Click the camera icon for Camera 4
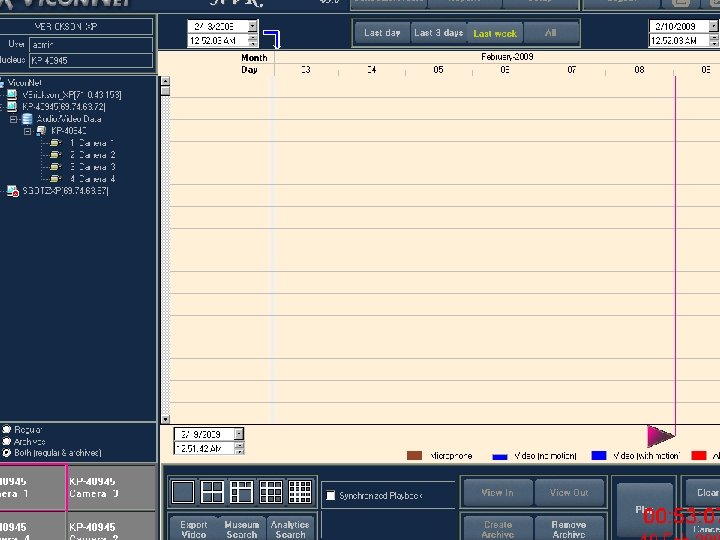Screen dimensions: 720x540 [56, 179]
